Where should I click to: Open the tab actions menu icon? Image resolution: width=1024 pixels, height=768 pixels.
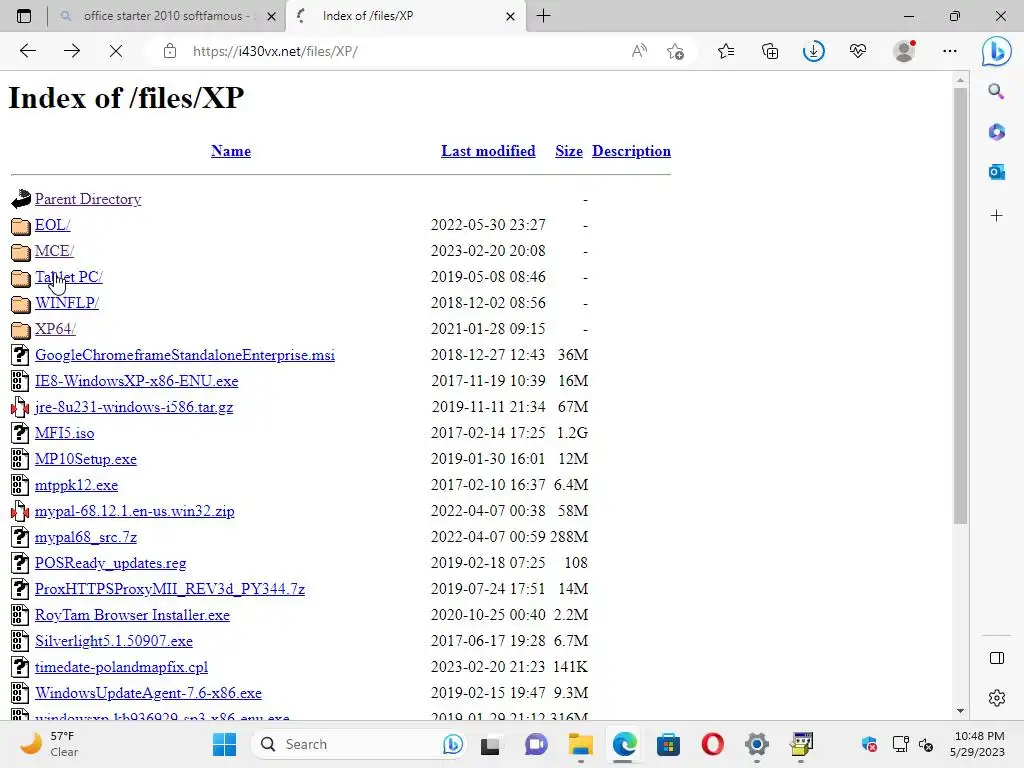(24, 16)
